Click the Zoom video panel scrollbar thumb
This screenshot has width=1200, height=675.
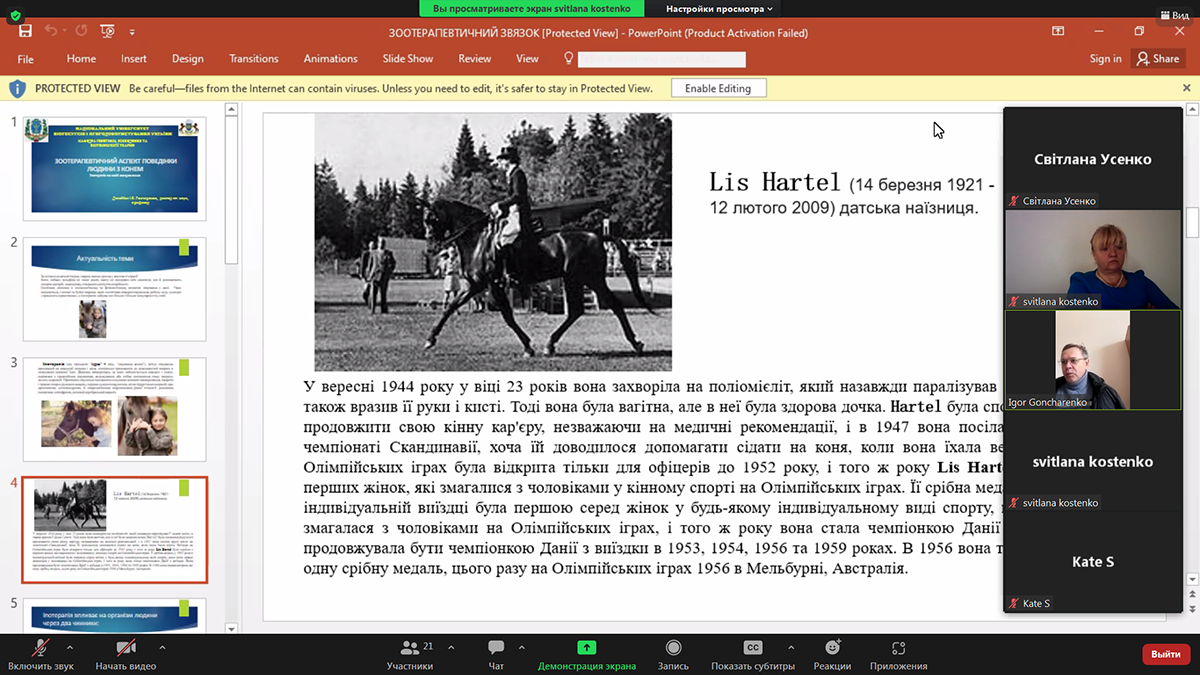pos(1192,222)
